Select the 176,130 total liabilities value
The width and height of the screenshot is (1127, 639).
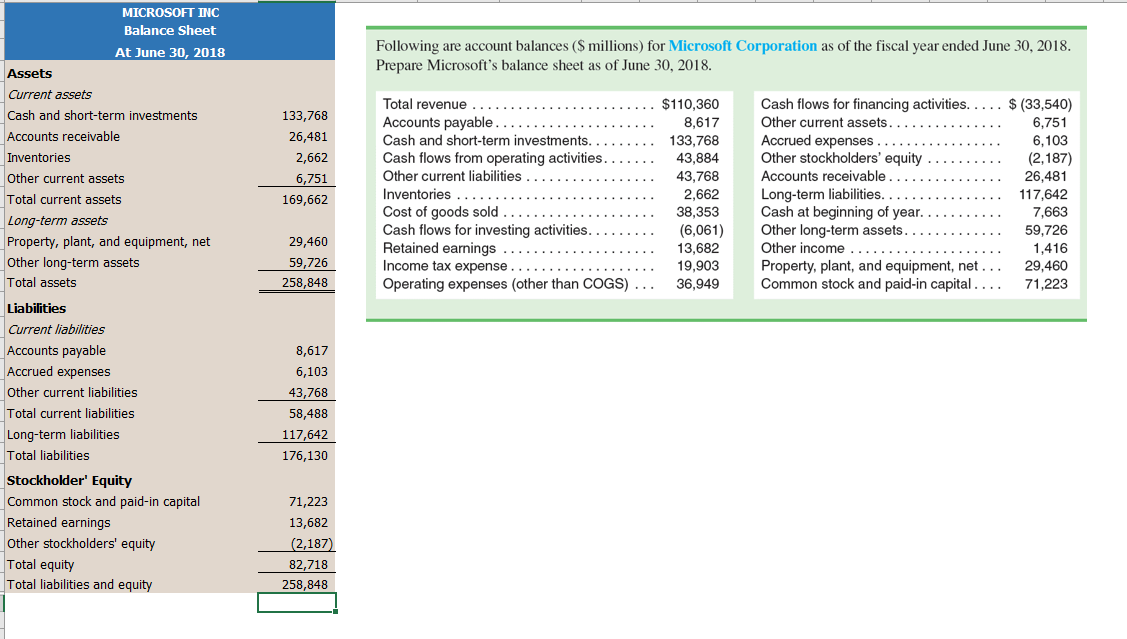305,456
